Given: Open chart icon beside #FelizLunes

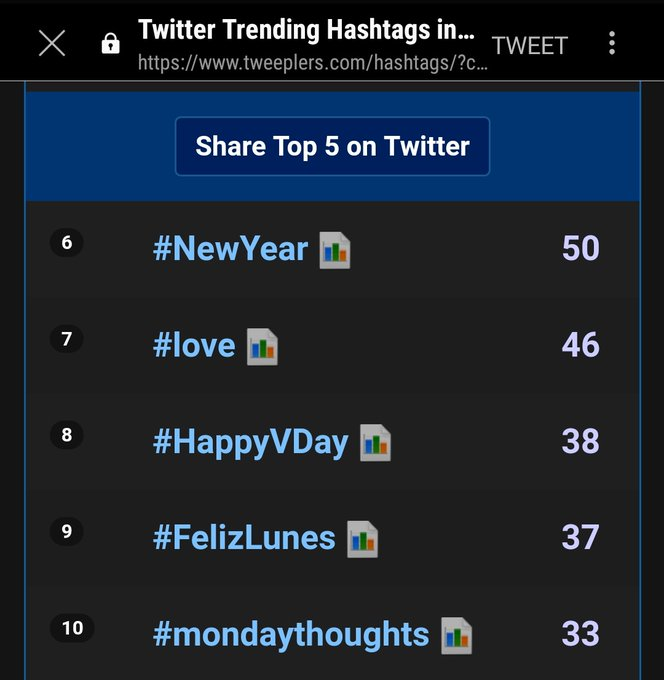Looking at the screenshot, I should click(362, 539).
